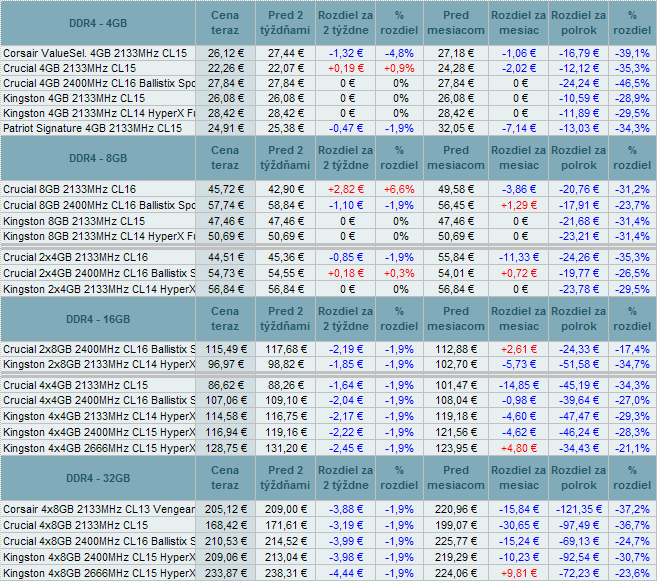Click '-24,24 €' half-year difference cell
The height and width of the screenshot is (581, 657).
point(579,83)
